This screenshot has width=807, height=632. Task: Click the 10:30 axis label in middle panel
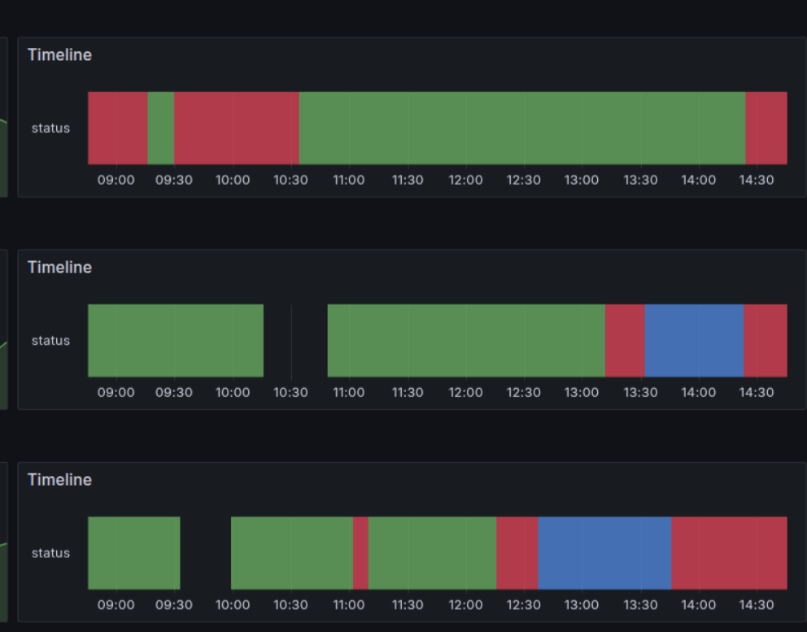[291, 393]
